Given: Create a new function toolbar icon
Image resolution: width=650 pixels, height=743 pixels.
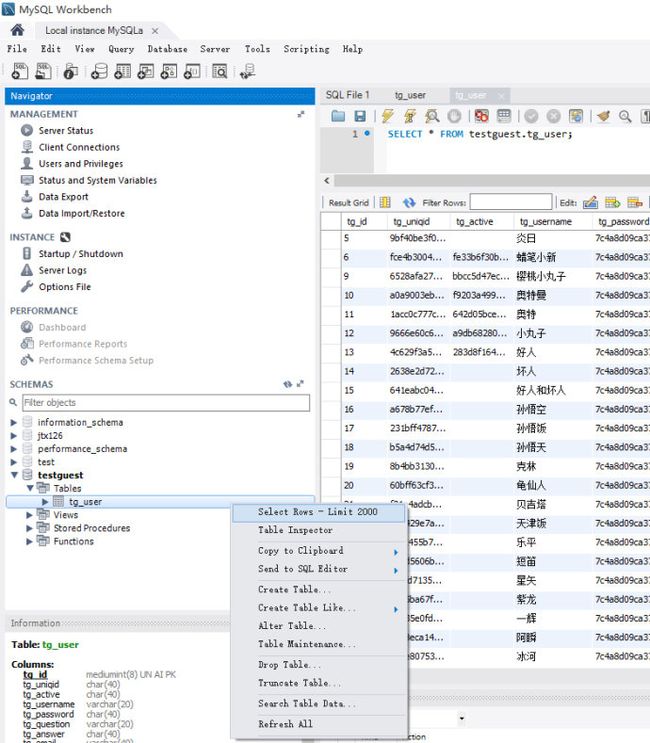Looking at the screenshot, I should pos(192,71).
